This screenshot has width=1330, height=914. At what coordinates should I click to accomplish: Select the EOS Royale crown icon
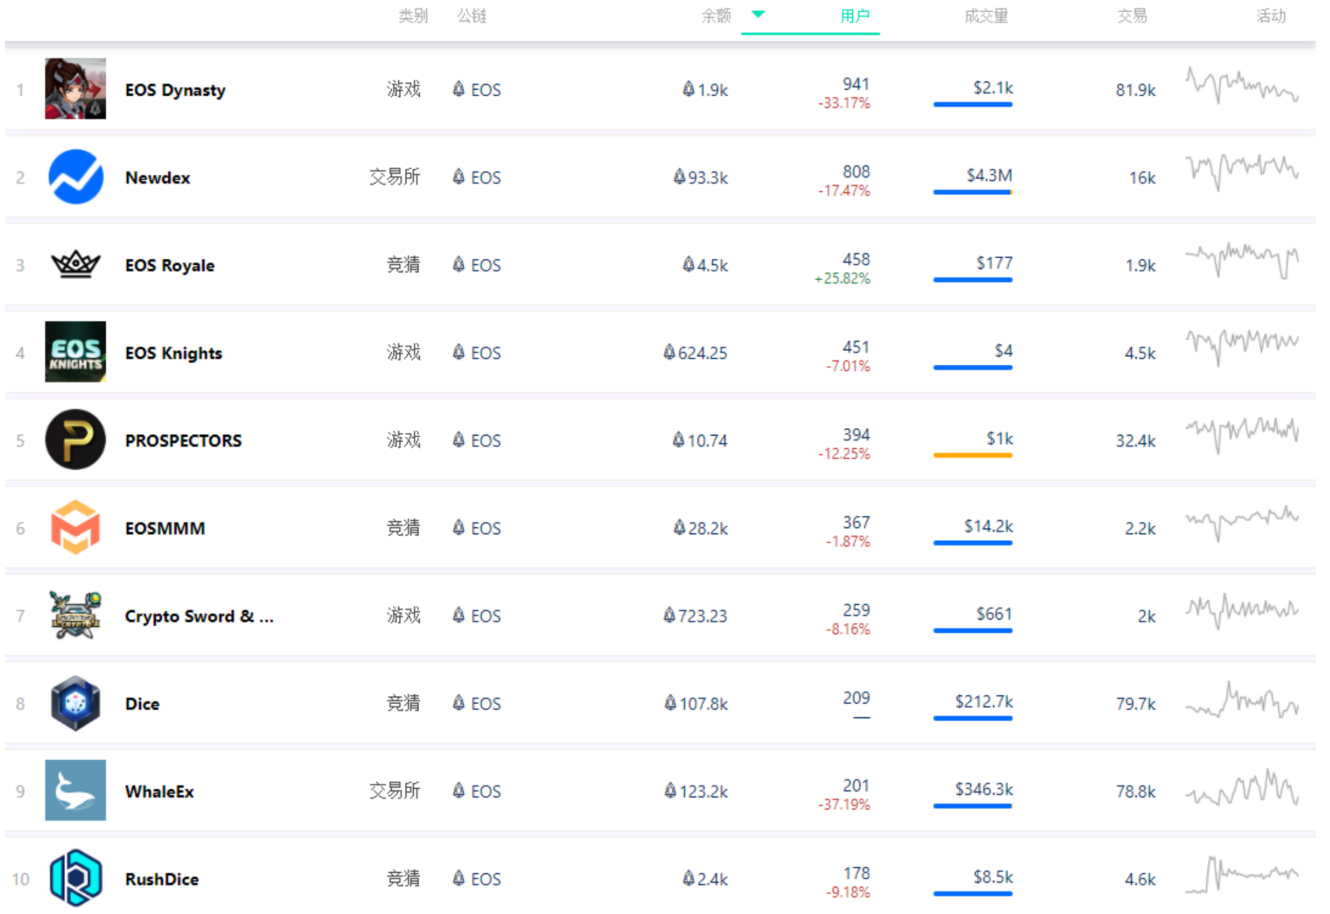click(75, 265)
